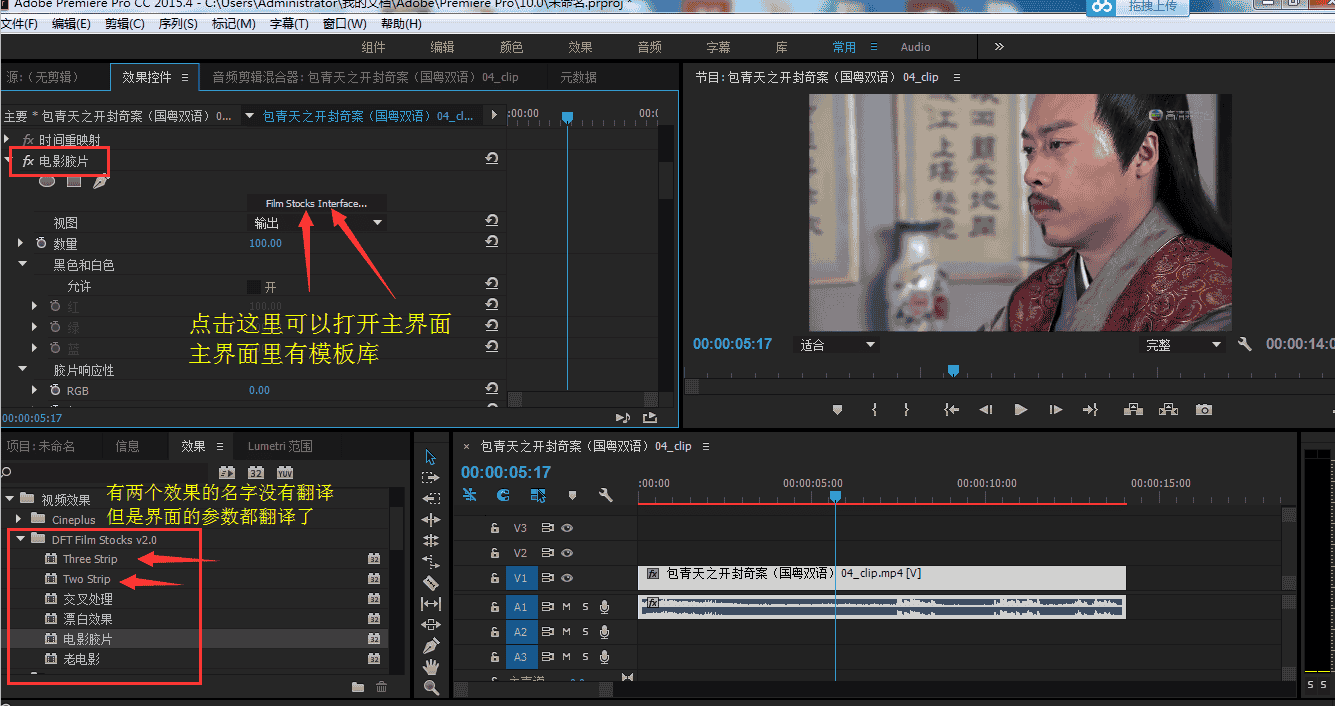Open timeline settings via the wrench icon

click(606, 496)
